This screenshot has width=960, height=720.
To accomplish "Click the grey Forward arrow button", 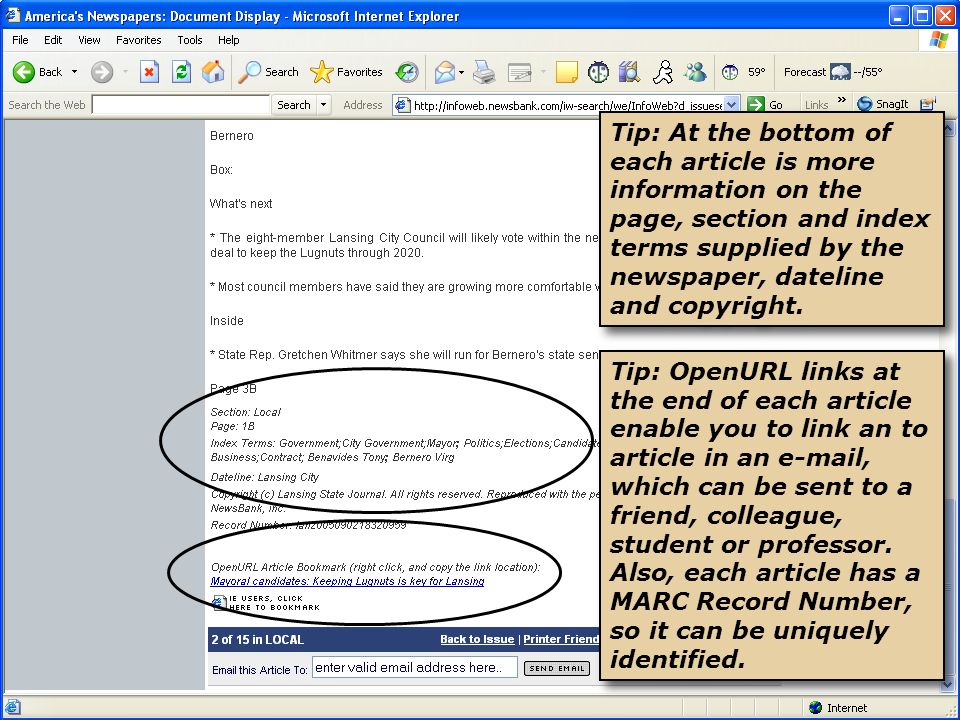I will pos(102,72).
